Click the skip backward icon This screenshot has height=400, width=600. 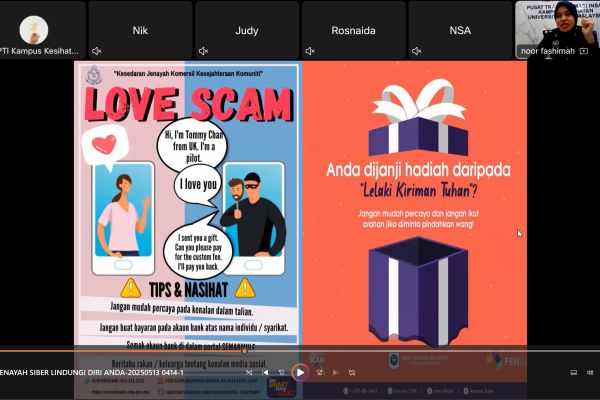(x=282, y=372)
